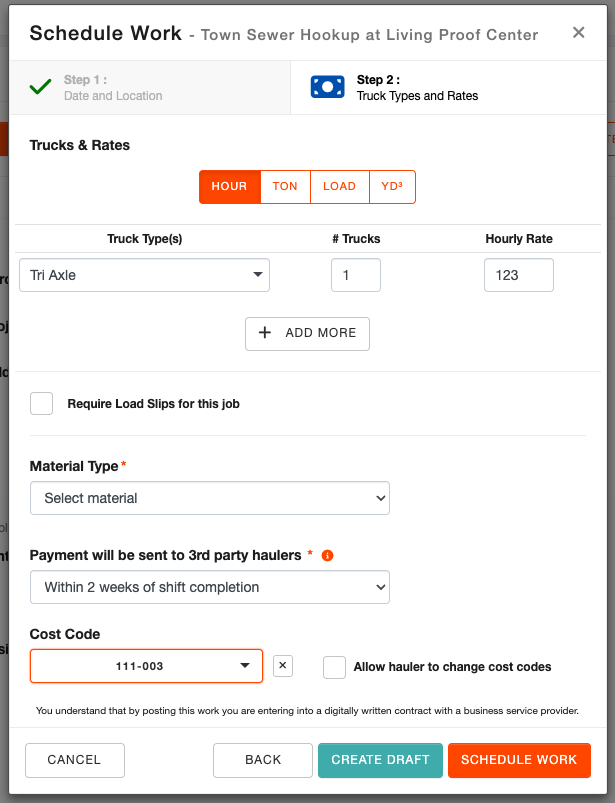This screenshot has width=615, height=803.
Task: Switch rate type to LOAD
Action: 339,187
